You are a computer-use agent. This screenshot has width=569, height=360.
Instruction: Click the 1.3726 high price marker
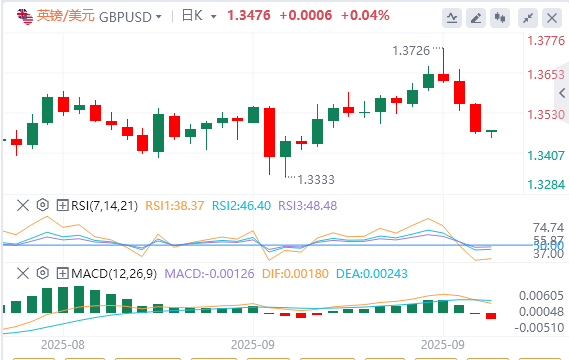coord(411,51)
